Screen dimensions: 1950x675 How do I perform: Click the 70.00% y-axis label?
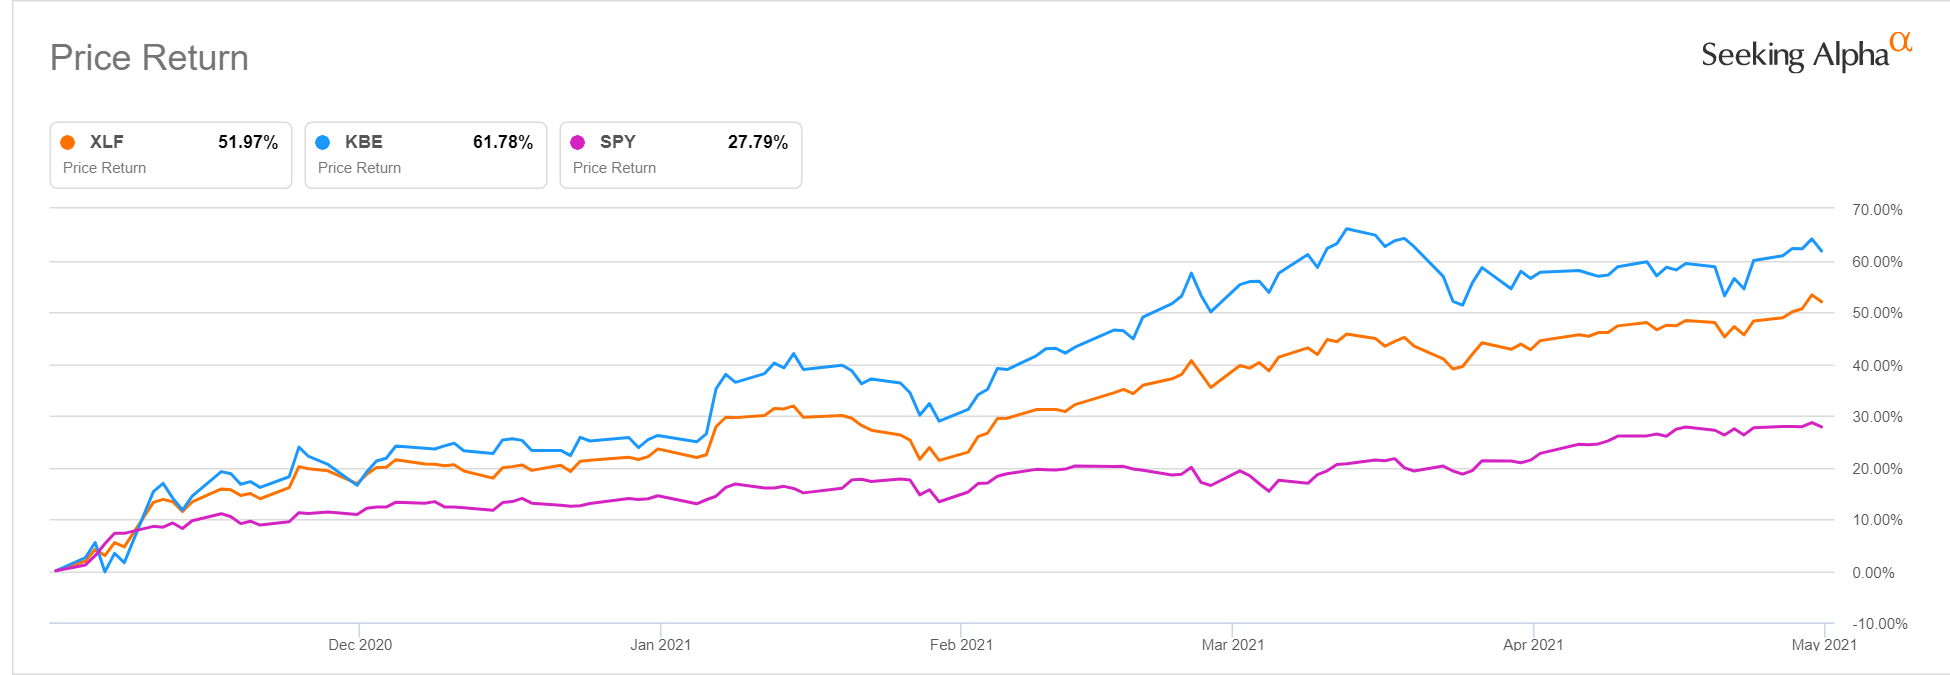[1877, 210]
